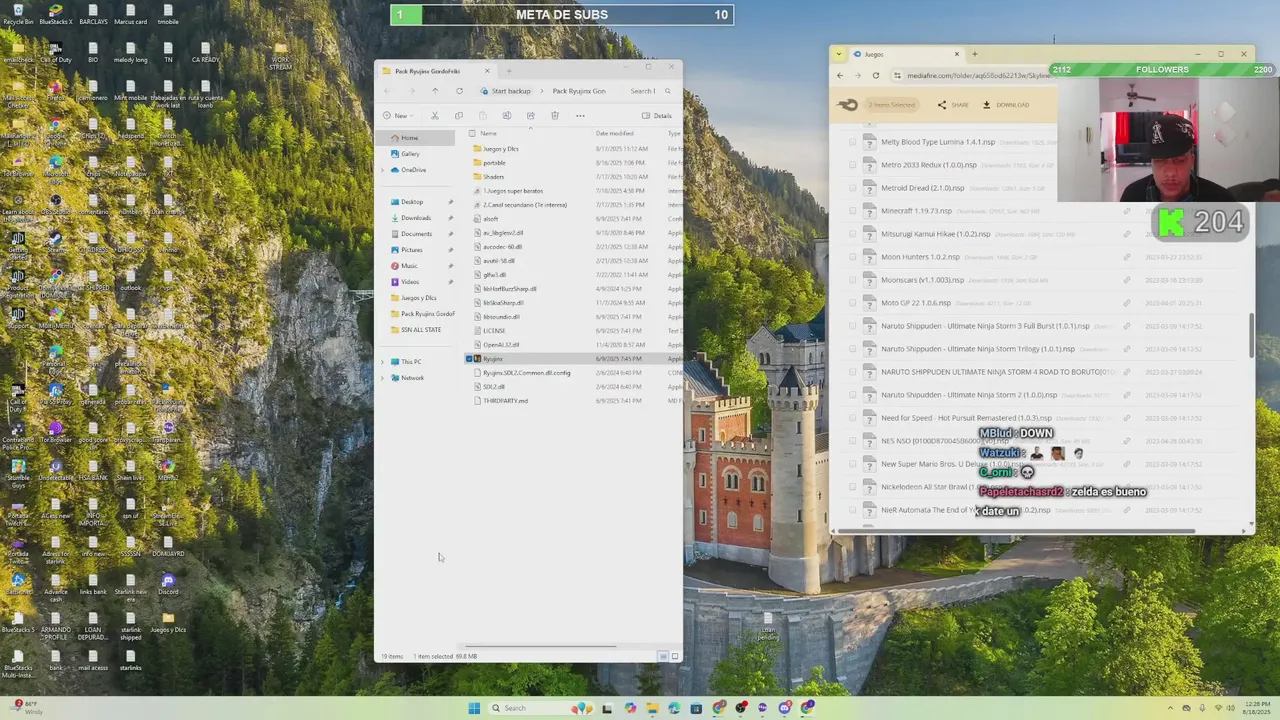
Task: Click the MediaFire flame logo
Action: tap(848, 104)
